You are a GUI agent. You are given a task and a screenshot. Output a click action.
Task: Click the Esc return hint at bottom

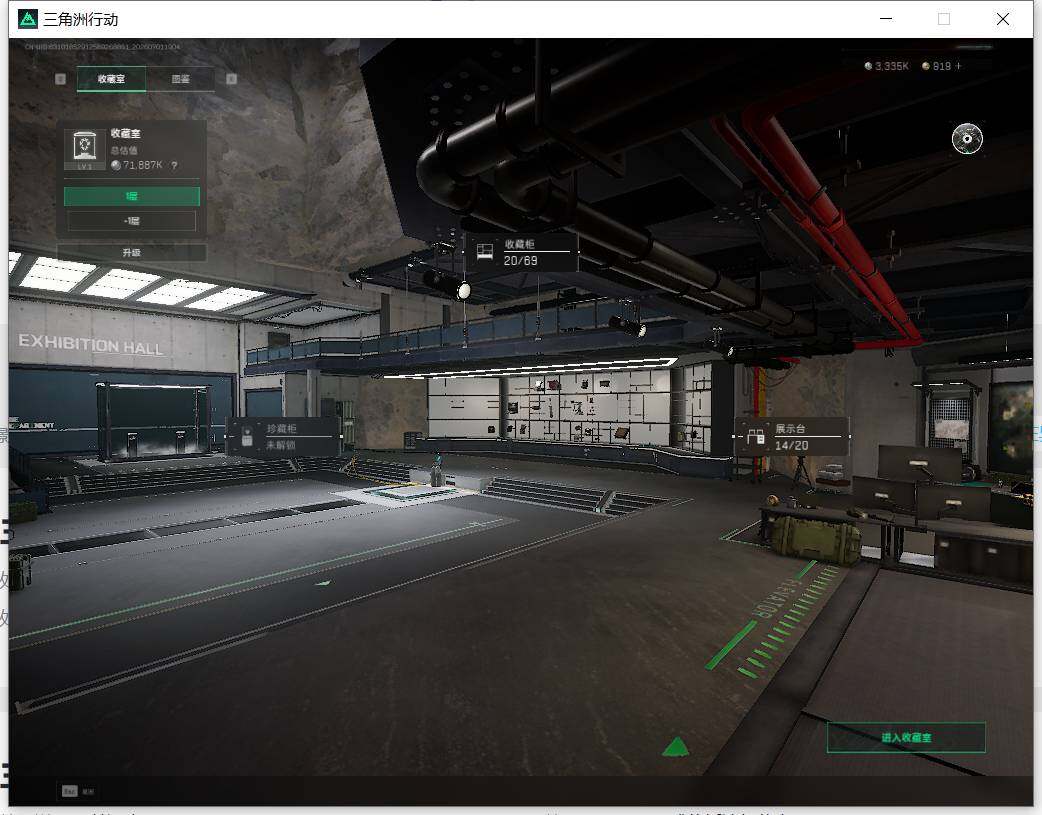point(78,791)
